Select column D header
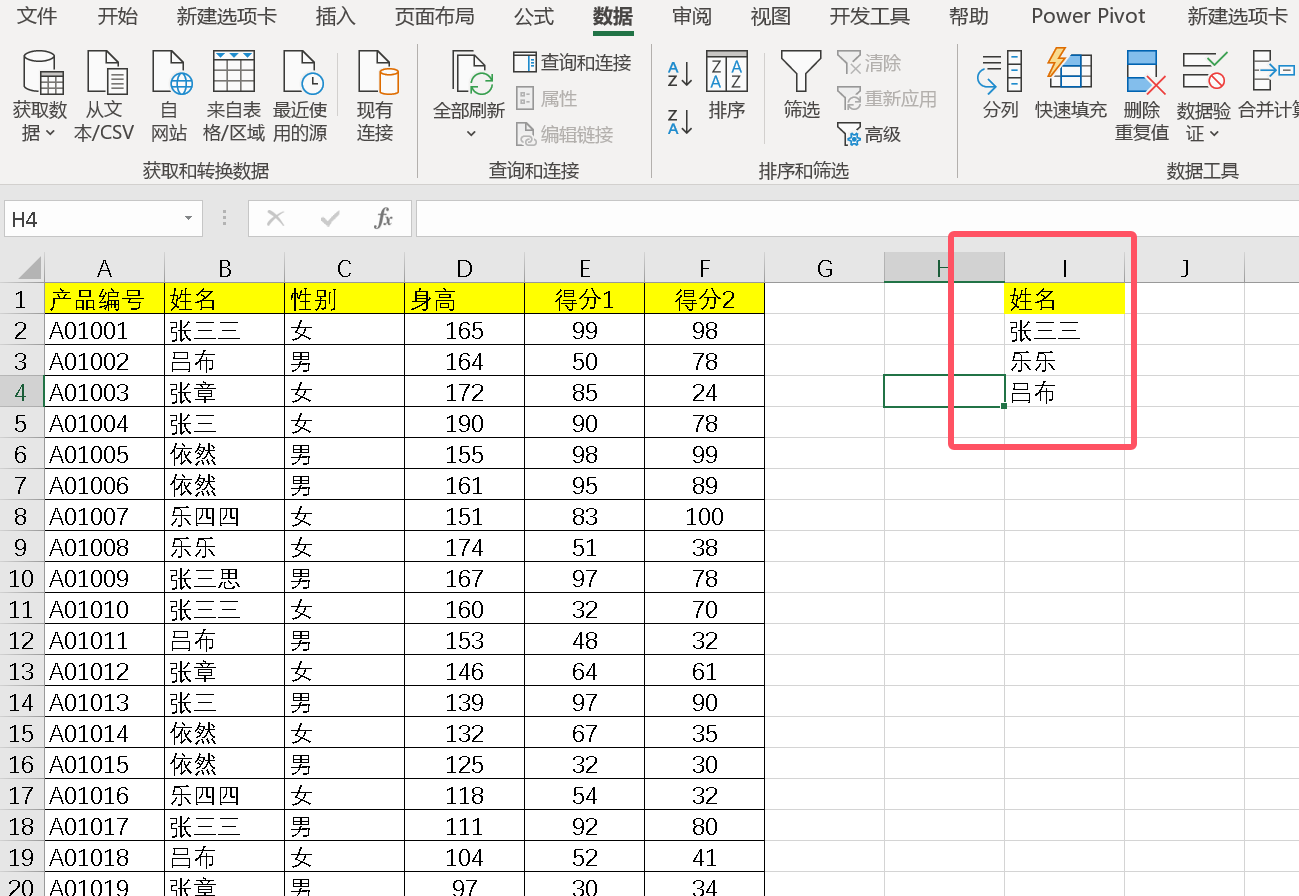Viewport: 1299px width, 896px height. (x=464, y=268)
